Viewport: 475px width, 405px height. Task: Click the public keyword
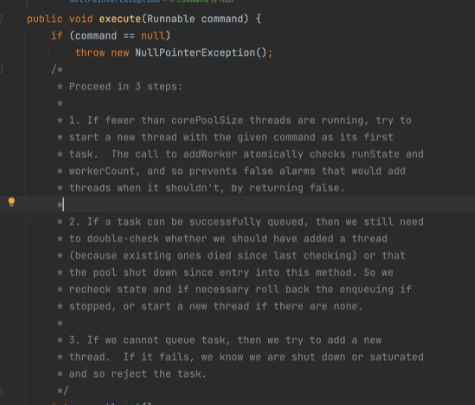45,19
